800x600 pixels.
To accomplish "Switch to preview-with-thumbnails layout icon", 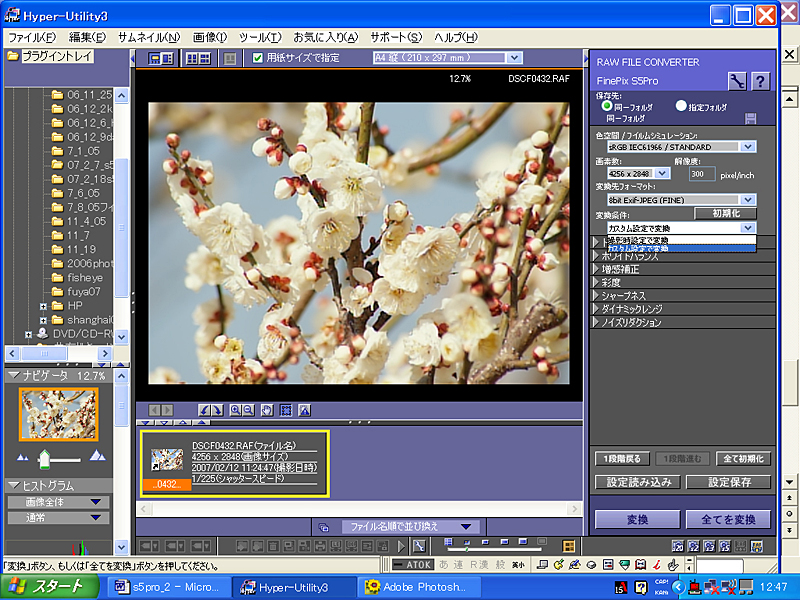I will click(x=161, y=58).
